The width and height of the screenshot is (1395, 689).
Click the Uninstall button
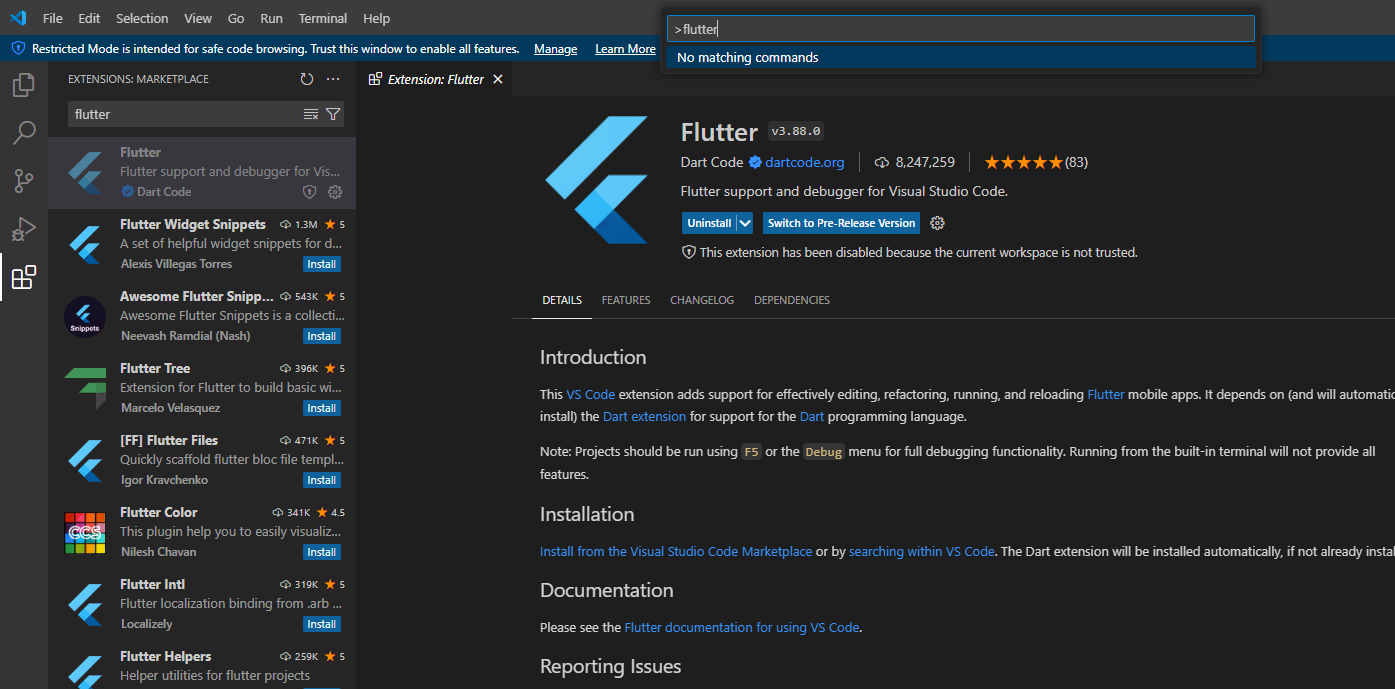[709, 223]
